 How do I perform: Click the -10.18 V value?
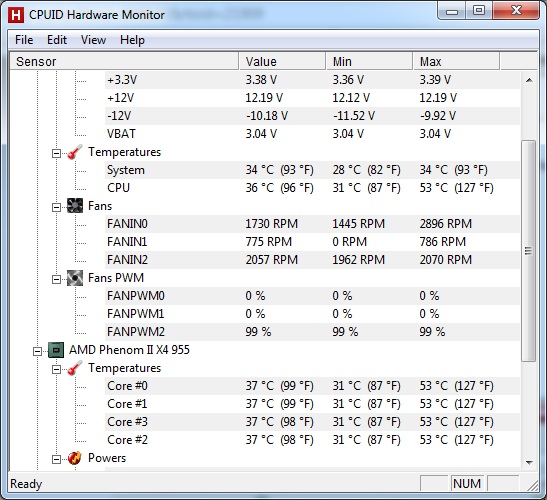tap(267, 116)
